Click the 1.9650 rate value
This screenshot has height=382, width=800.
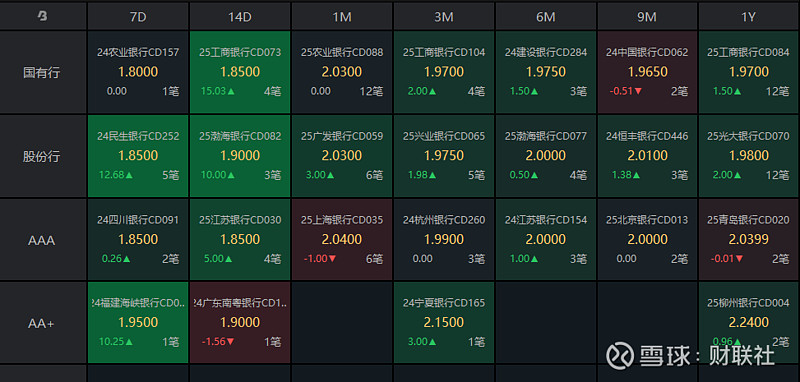(647, 72)
